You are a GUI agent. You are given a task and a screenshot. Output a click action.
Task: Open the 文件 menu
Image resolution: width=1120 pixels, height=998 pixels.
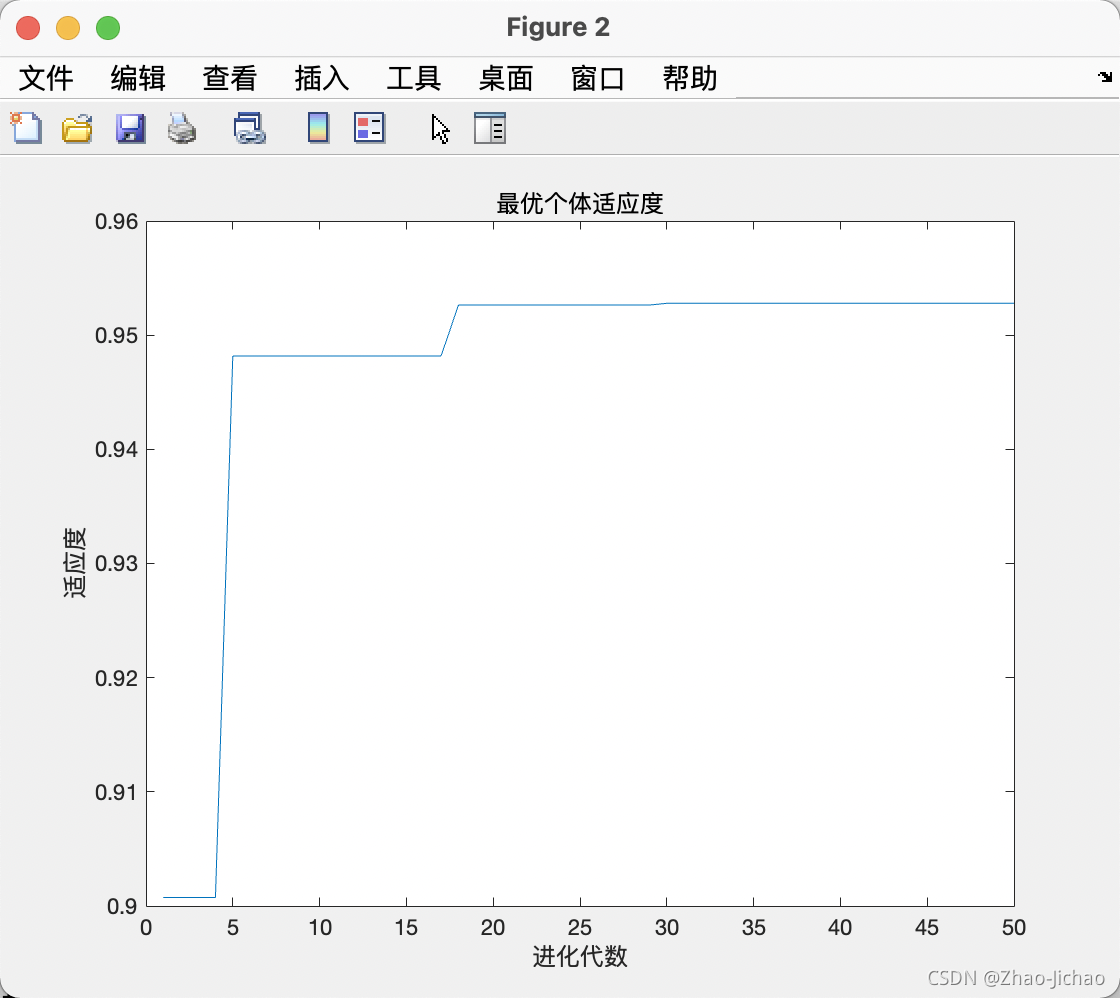45,78
